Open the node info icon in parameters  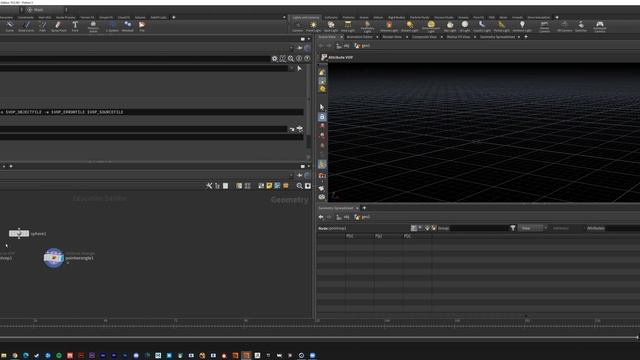tap(299, 59)
